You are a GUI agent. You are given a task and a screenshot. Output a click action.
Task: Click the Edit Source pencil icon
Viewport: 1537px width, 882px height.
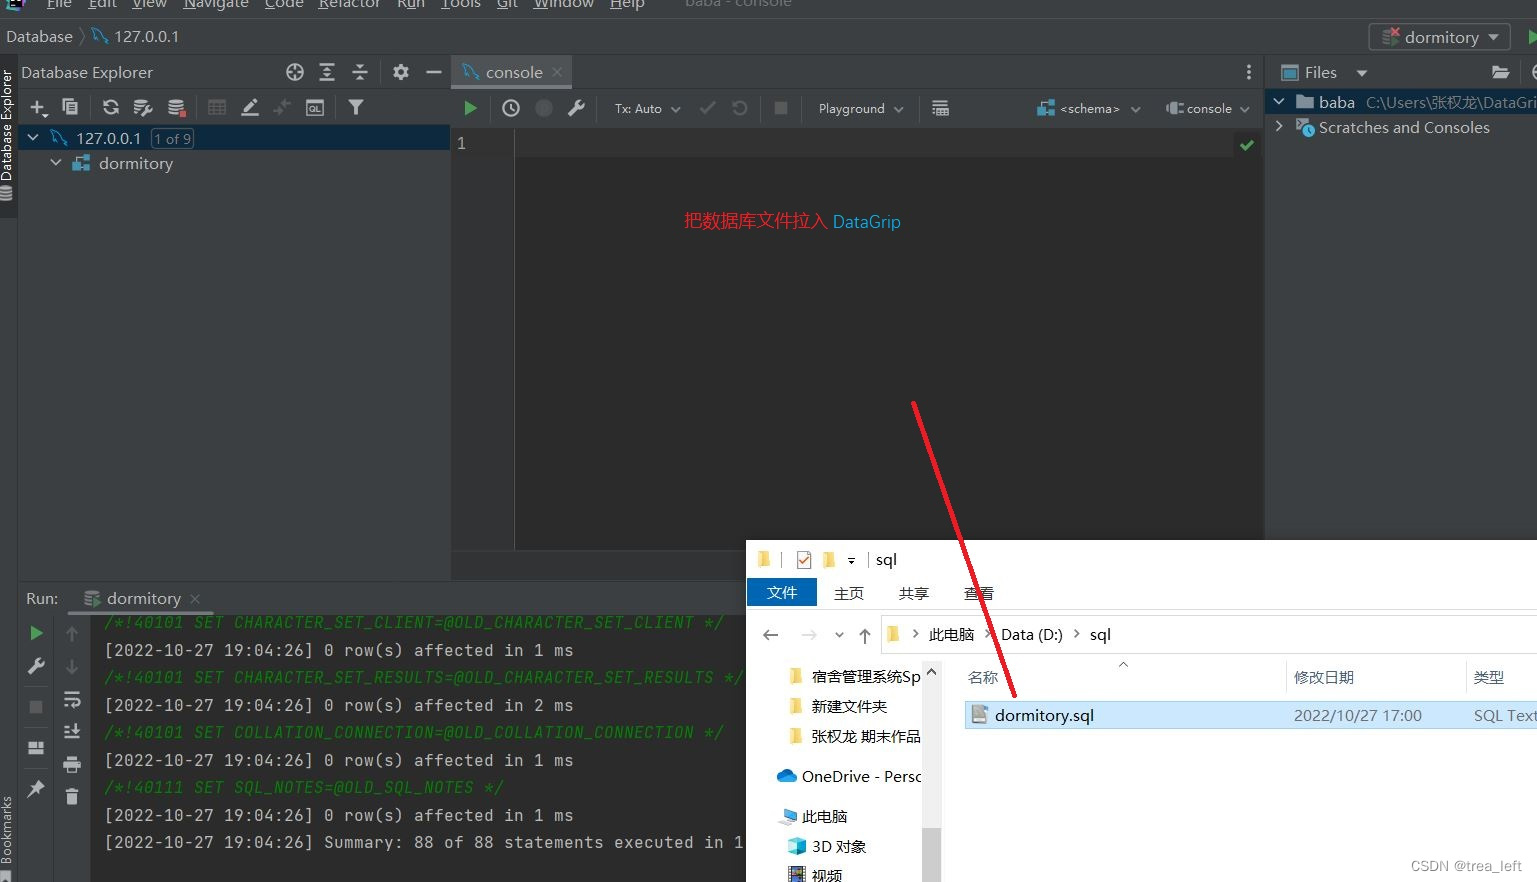pos(250,107)
